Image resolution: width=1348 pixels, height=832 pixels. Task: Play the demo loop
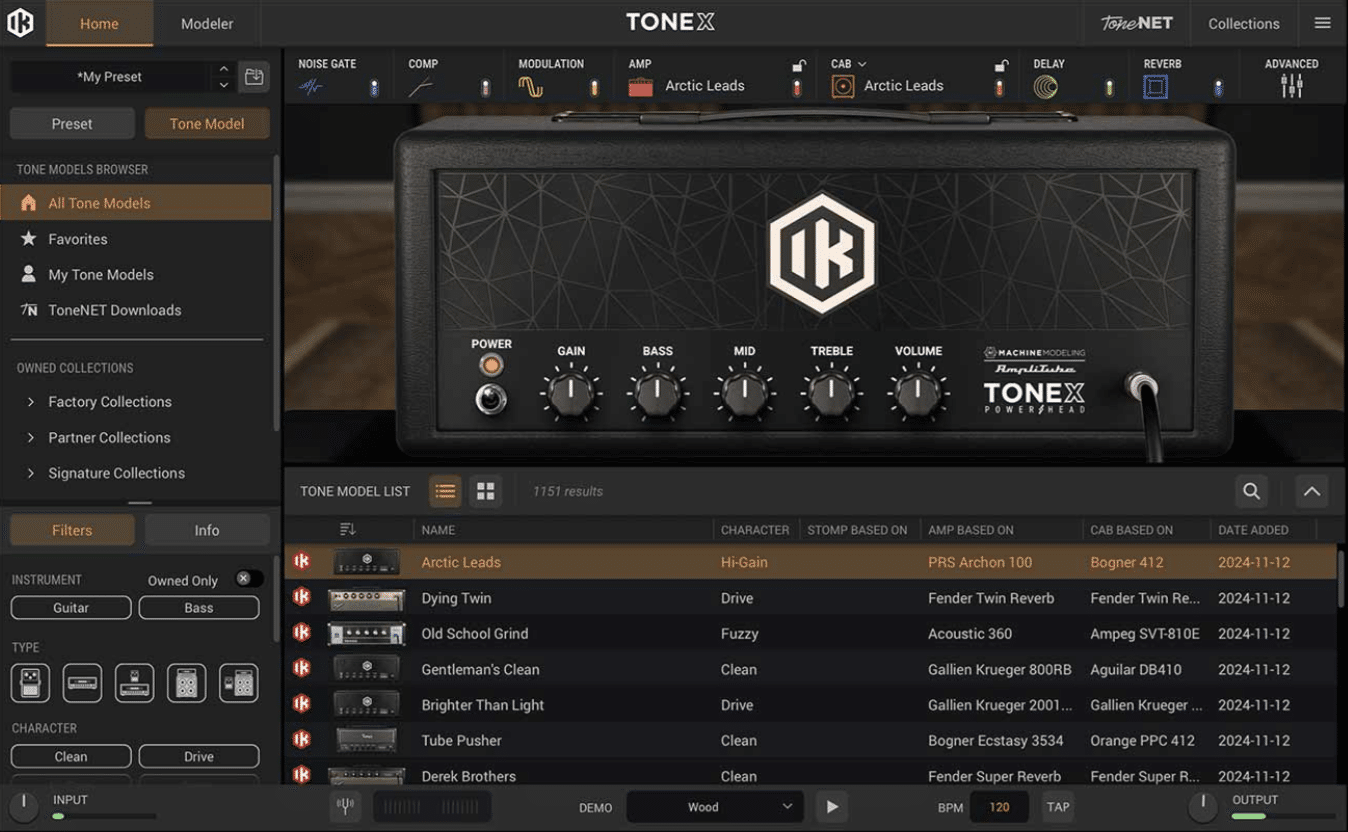tap(831, 807)
